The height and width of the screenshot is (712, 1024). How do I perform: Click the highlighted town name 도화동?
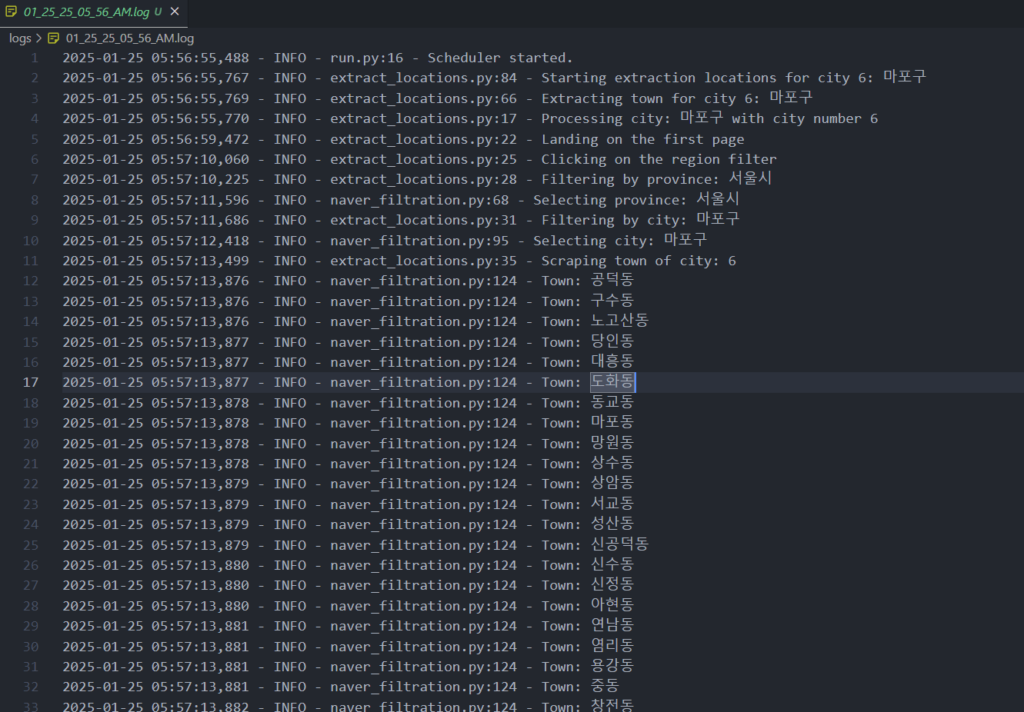pos(612,382)
